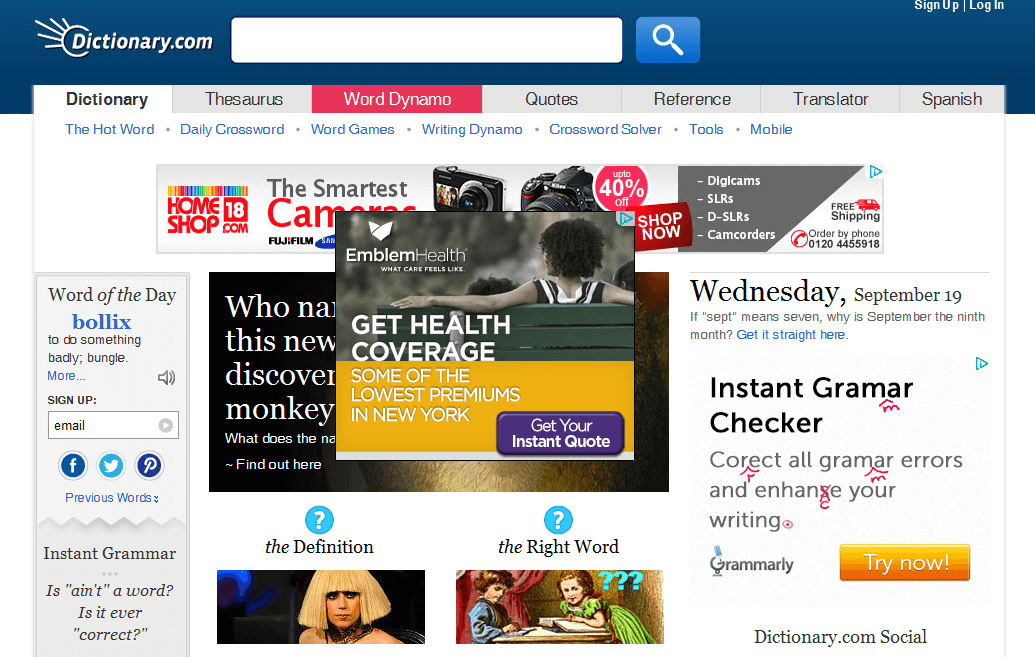
Task: Open the Mobile link
Action: (x=771, y=129)
